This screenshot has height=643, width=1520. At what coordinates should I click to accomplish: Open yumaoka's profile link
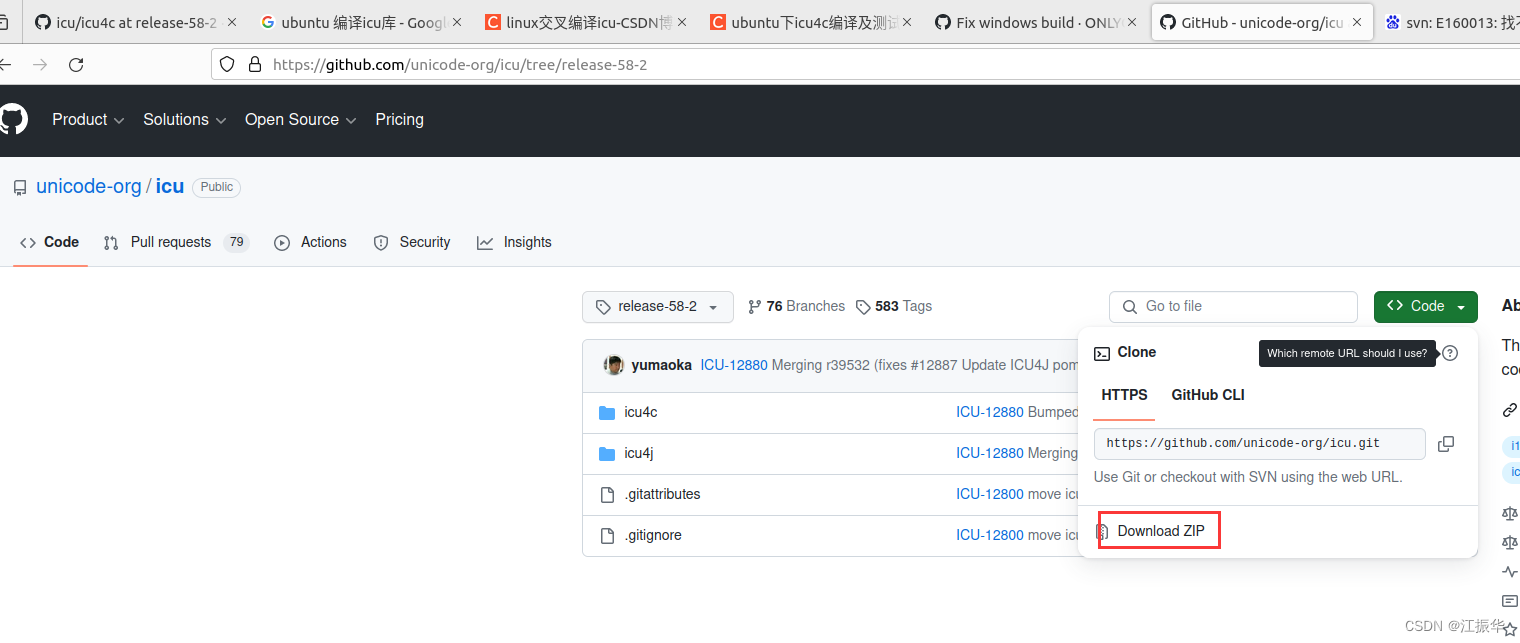pyautogui.click(x=662, y=366)
